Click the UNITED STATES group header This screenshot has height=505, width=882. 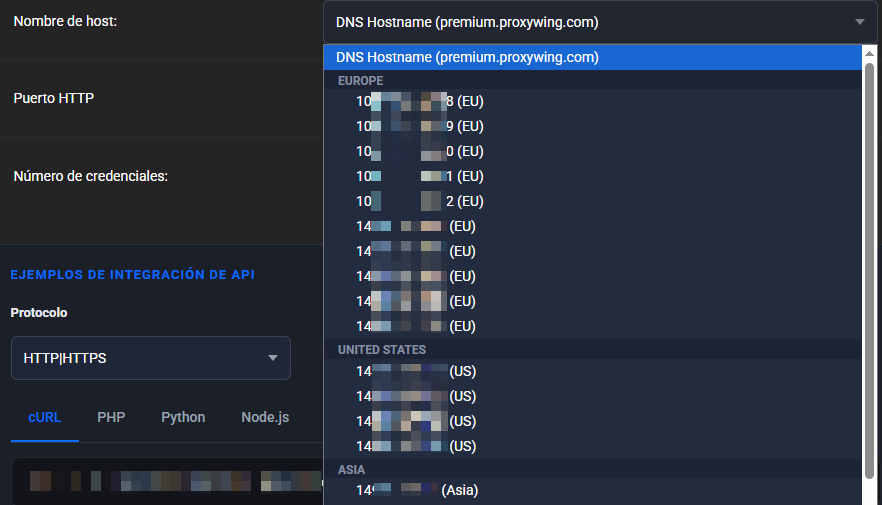point(382,350)
